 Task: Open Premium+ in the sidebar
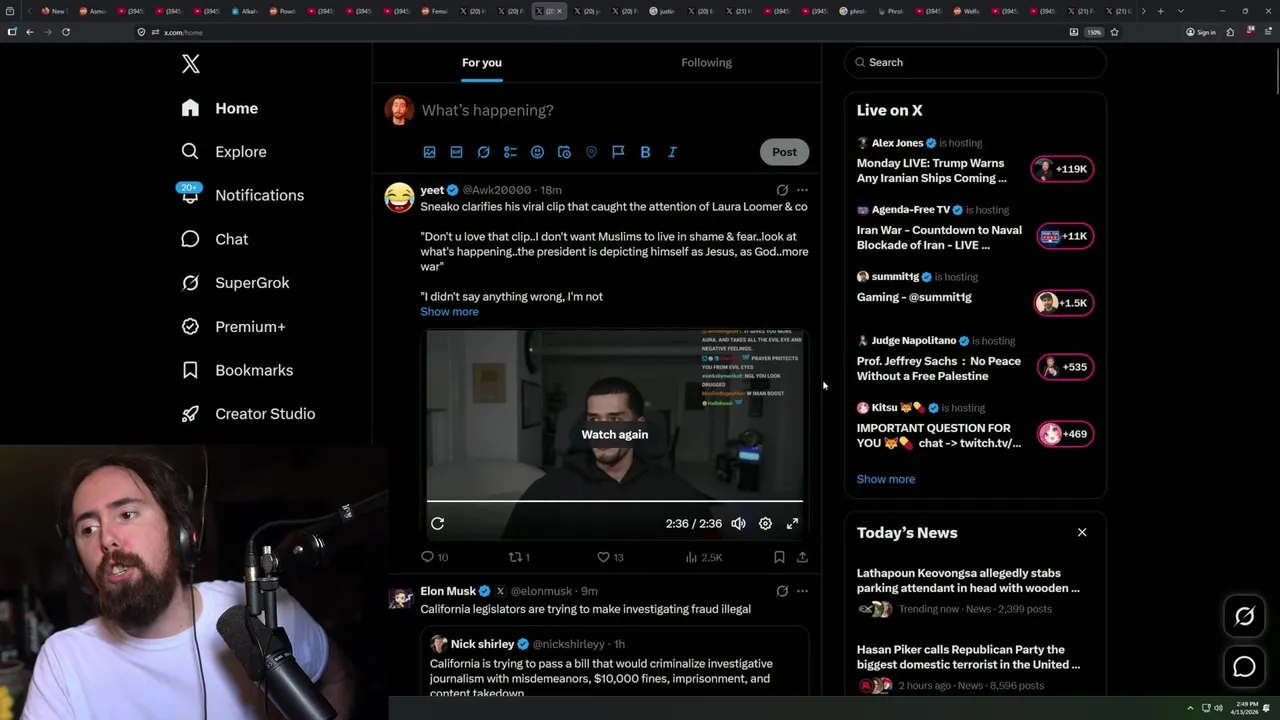(233, 326)
